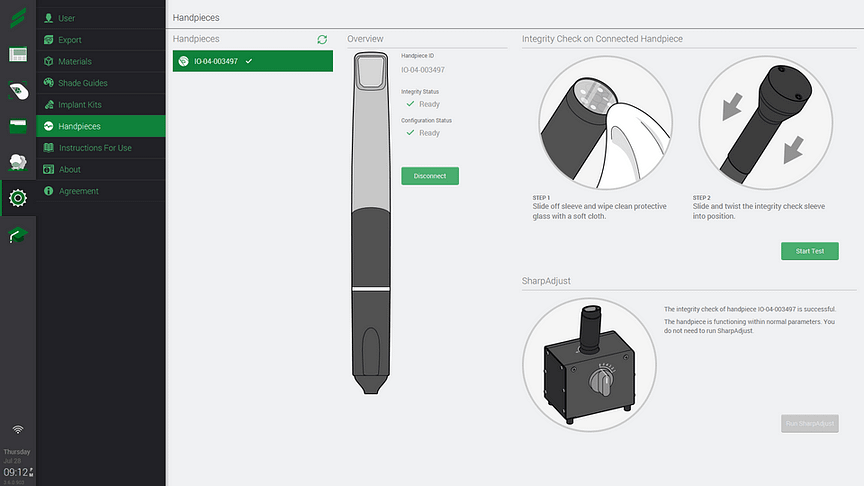Click the Run SharpAdjust button
The width and height of the screenshot is (864, 486).
[x=809, y=424]
